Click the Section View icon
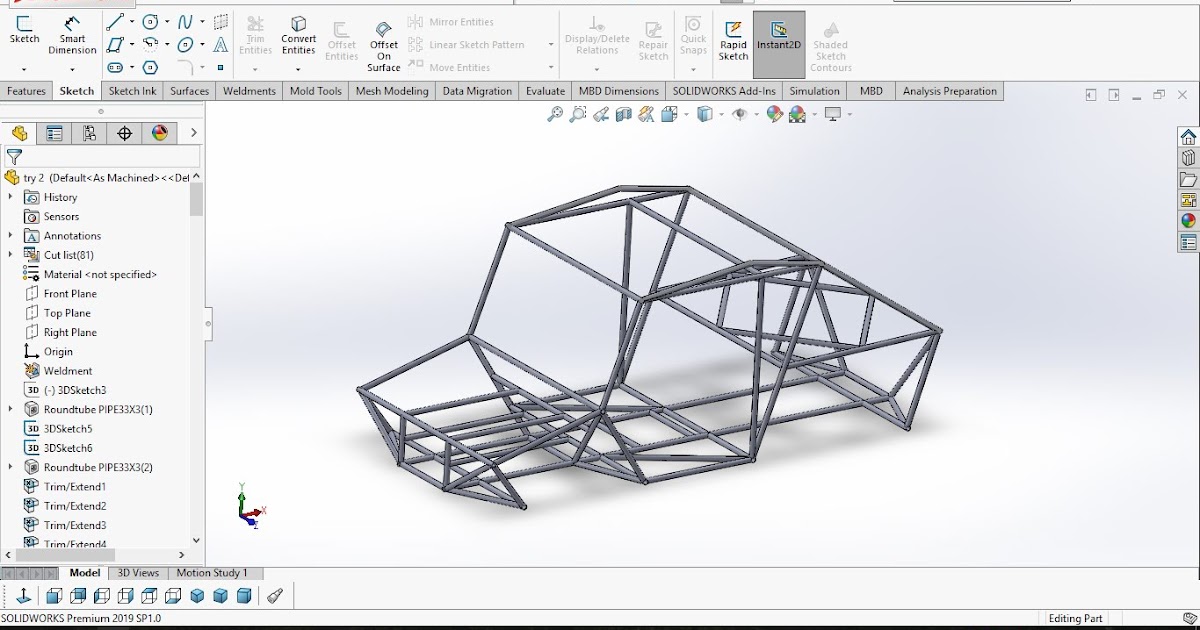The image size is (1200, 630). tap(624, 114)
